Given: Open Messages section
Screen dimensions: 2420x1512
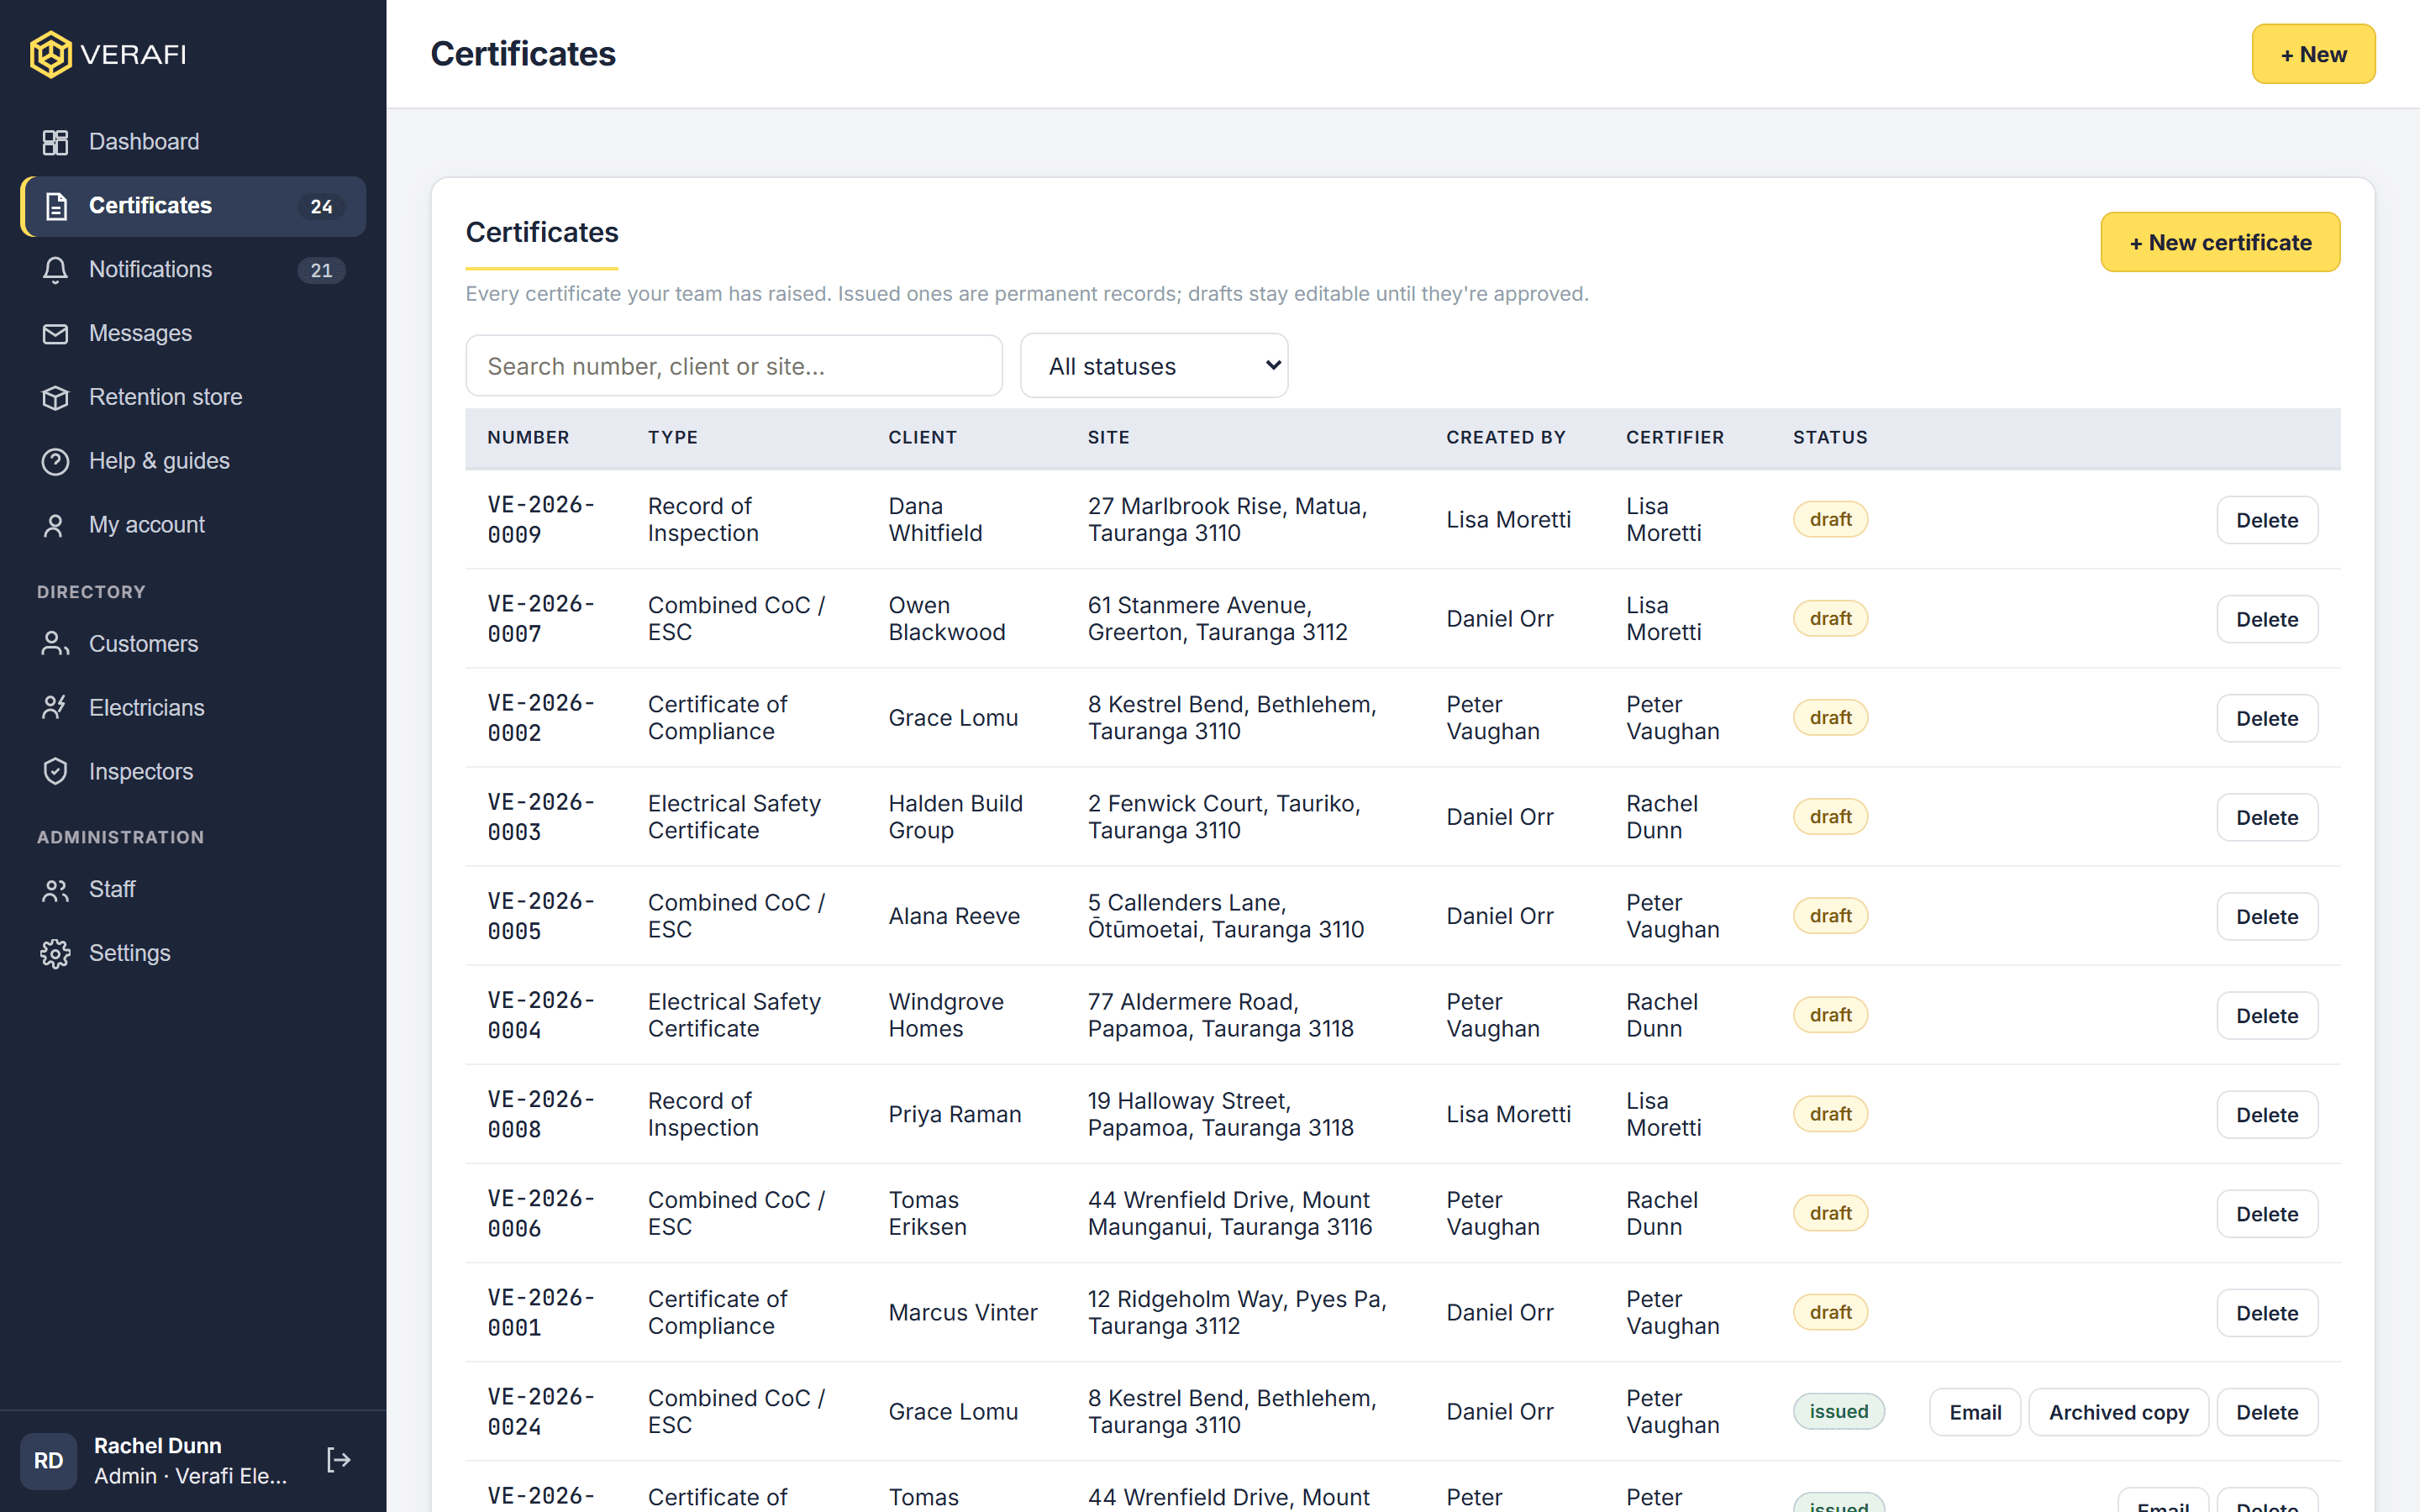Looking at the screenshot, I should click(193, 334).
